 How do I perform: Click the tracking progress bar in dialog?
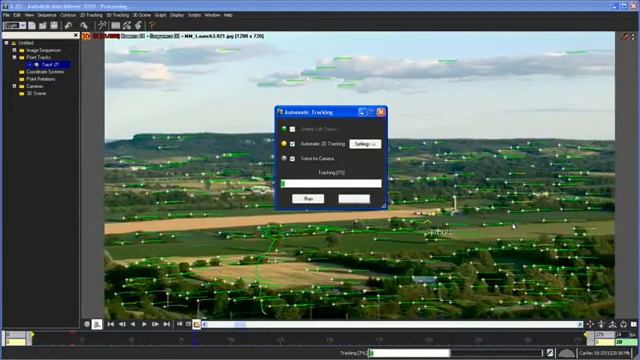[x=331, y=184]
